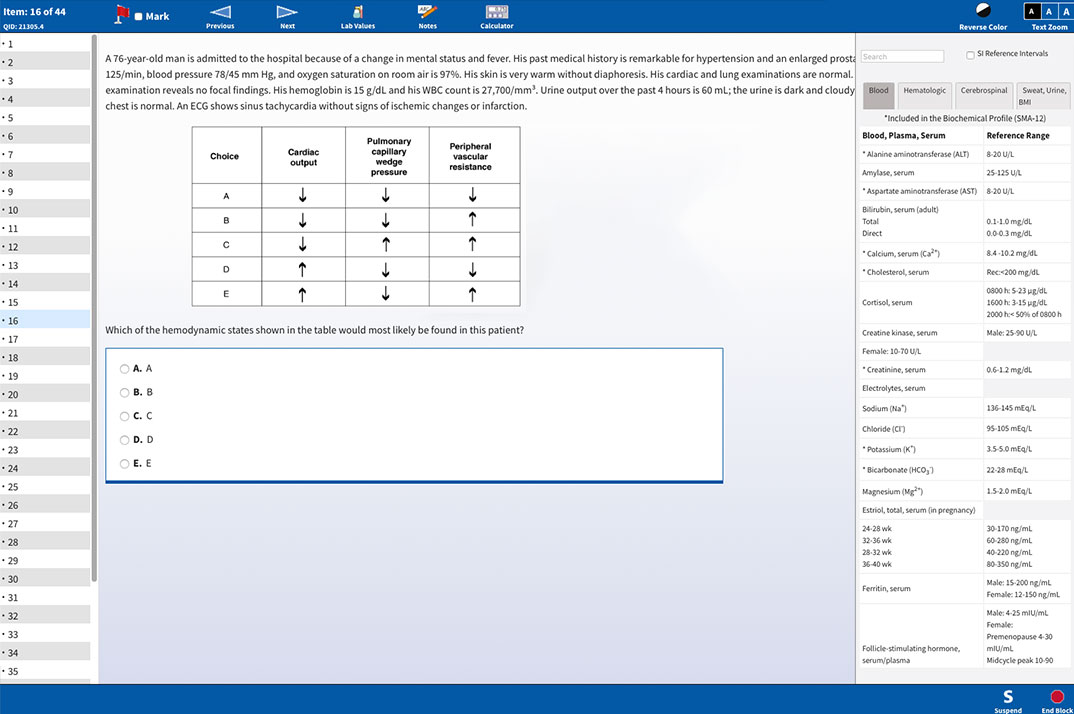Viewport: 1074px width, 714px height.
Task: Select the medium Text Zoom size
Action: [x=1049, y=11]
